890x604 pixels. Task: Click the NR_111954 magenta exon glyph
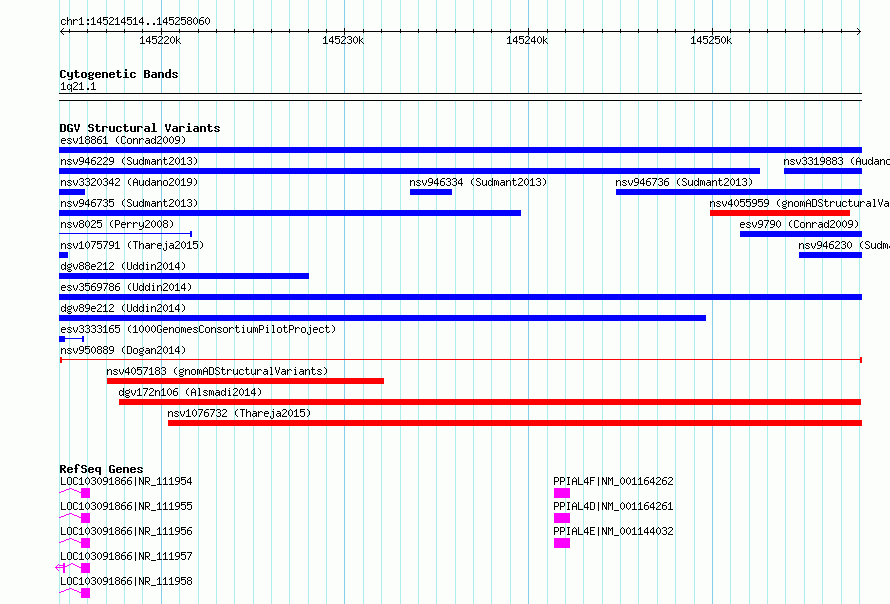pos(86,493)
